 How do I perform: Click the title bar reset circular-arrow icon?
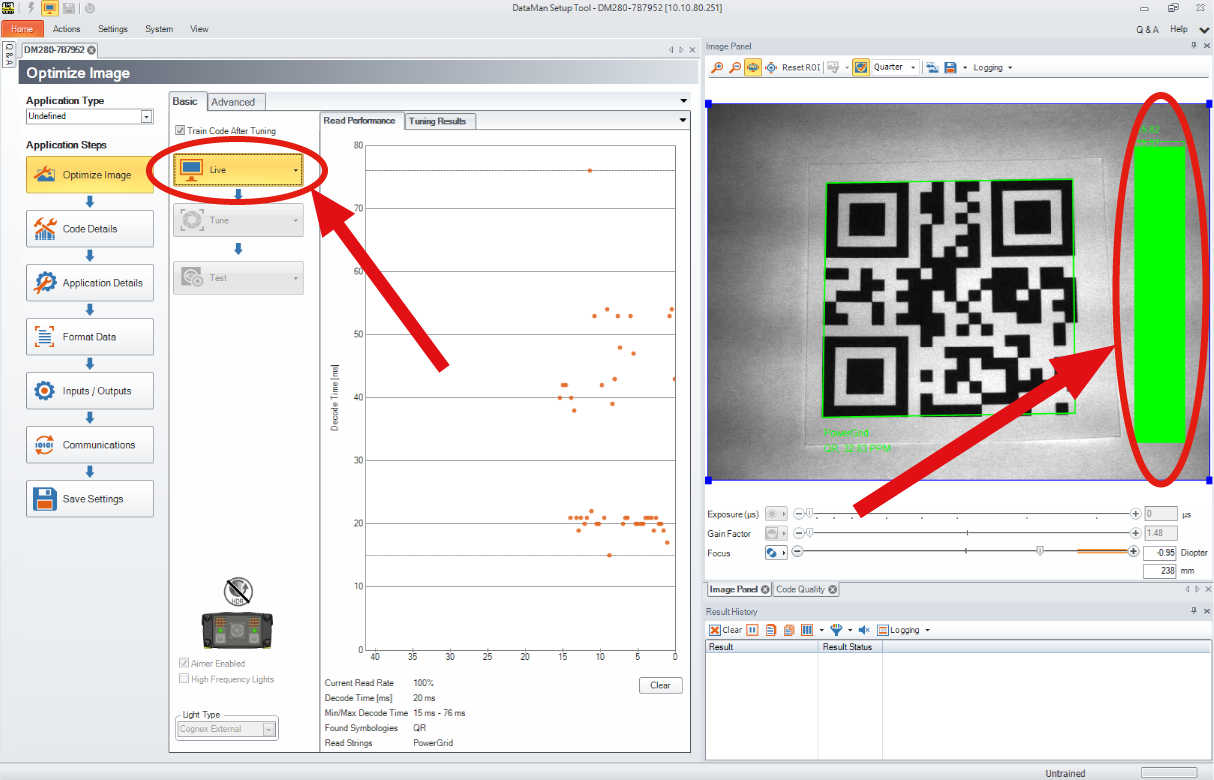coord(89,8)
